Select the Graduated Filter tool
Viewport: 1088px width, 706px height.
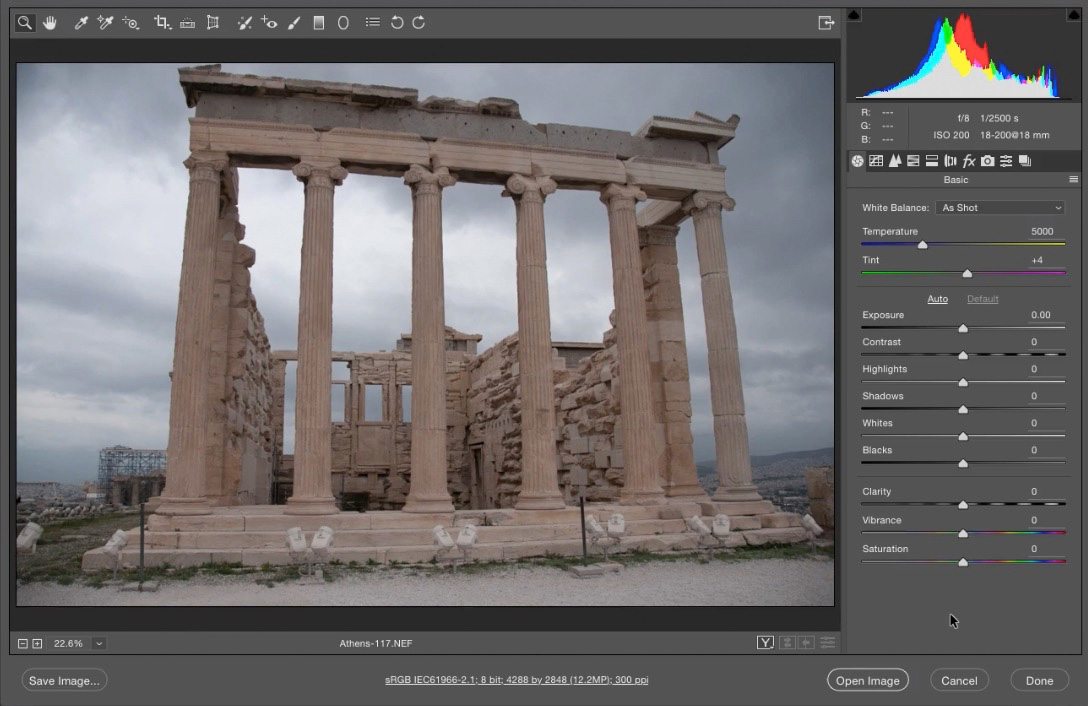pos(319,22)
